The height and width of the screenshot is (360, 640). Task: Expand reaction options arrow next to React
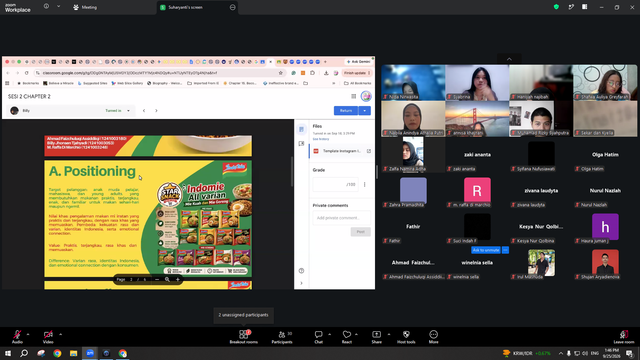(356, 334)
